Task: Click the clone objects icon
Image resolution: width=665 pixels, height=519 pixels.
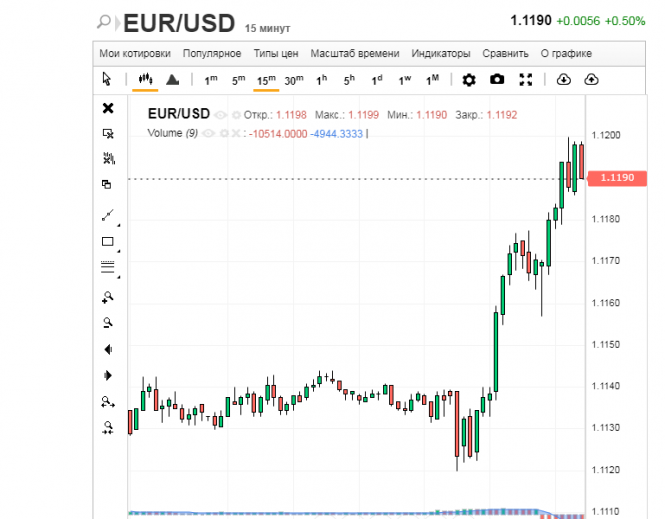Action: tap(107, 184)
